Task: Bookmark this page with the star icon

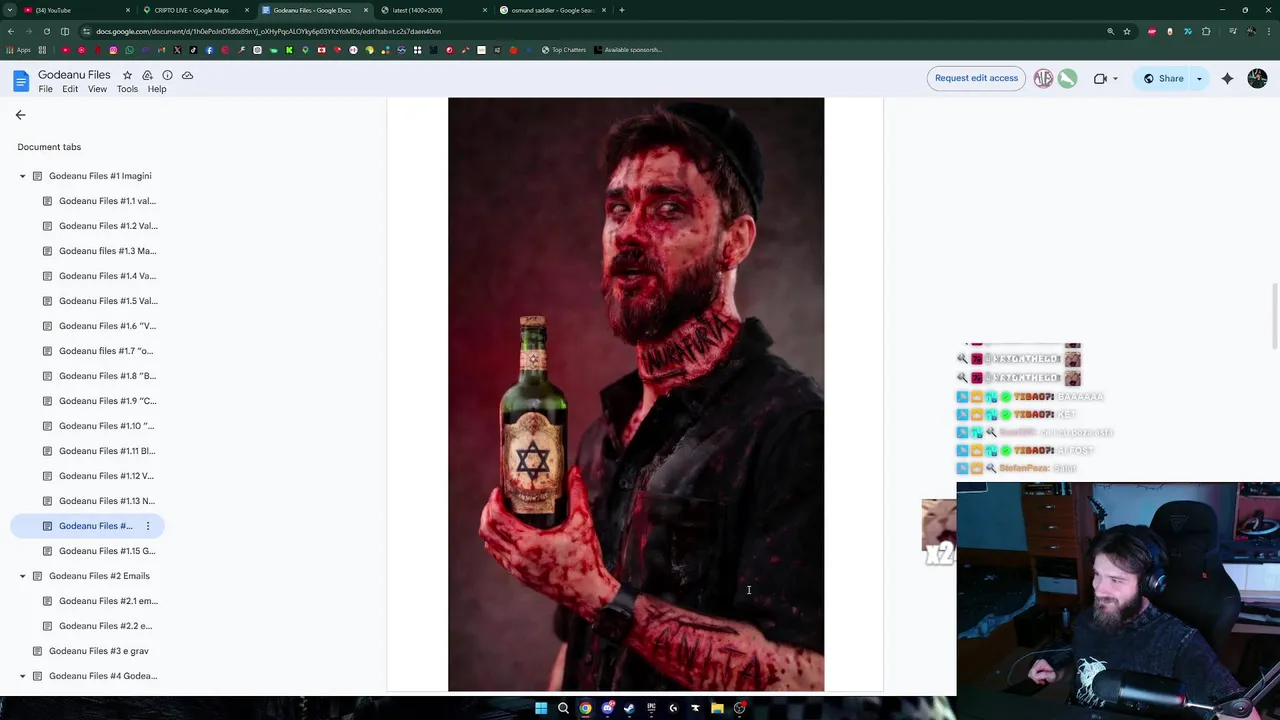Action: [x=1127, y=31]
